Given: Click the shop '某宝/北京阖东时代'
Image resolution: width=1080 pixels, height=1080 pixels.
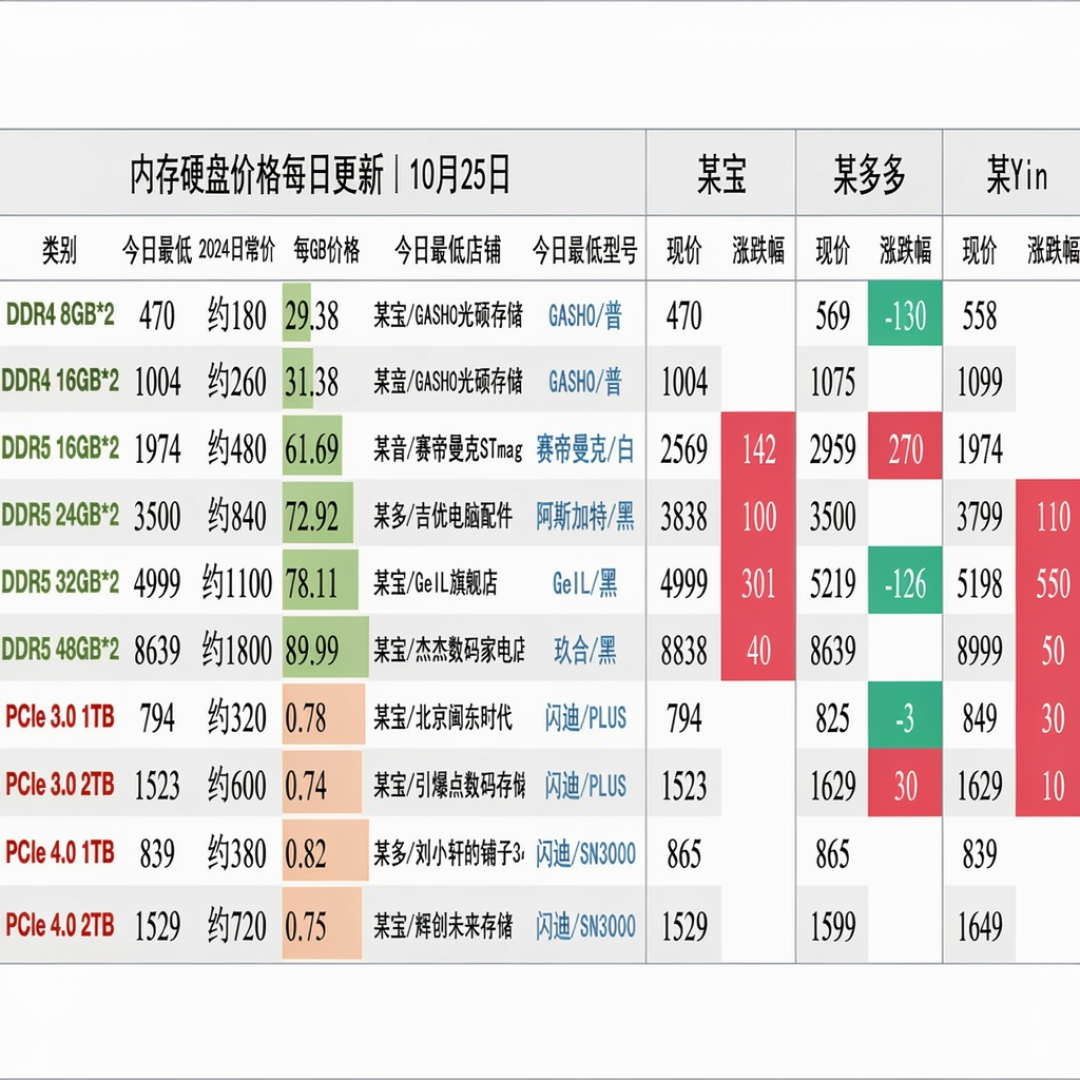Looking at the screenshot, I should tap(443, 718).
